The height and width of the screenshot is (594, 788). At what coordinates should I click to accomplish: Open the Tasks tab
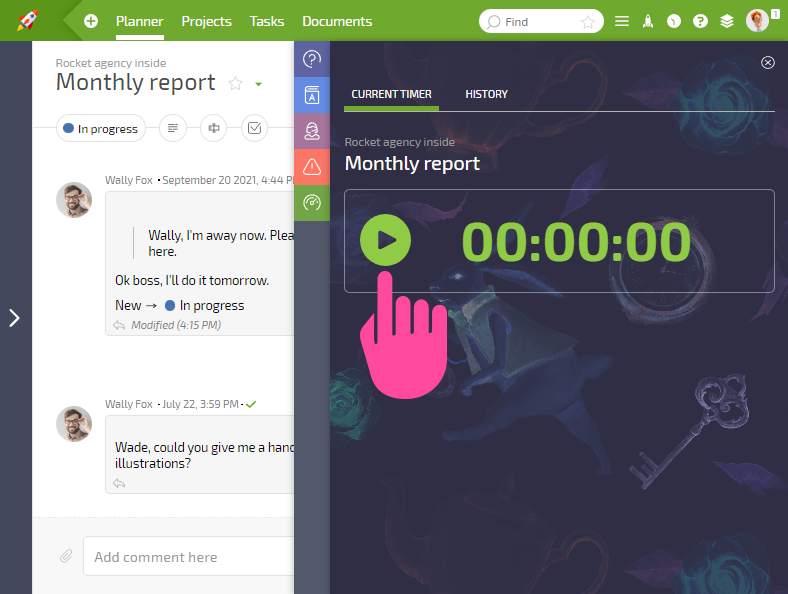coord(267,22)
